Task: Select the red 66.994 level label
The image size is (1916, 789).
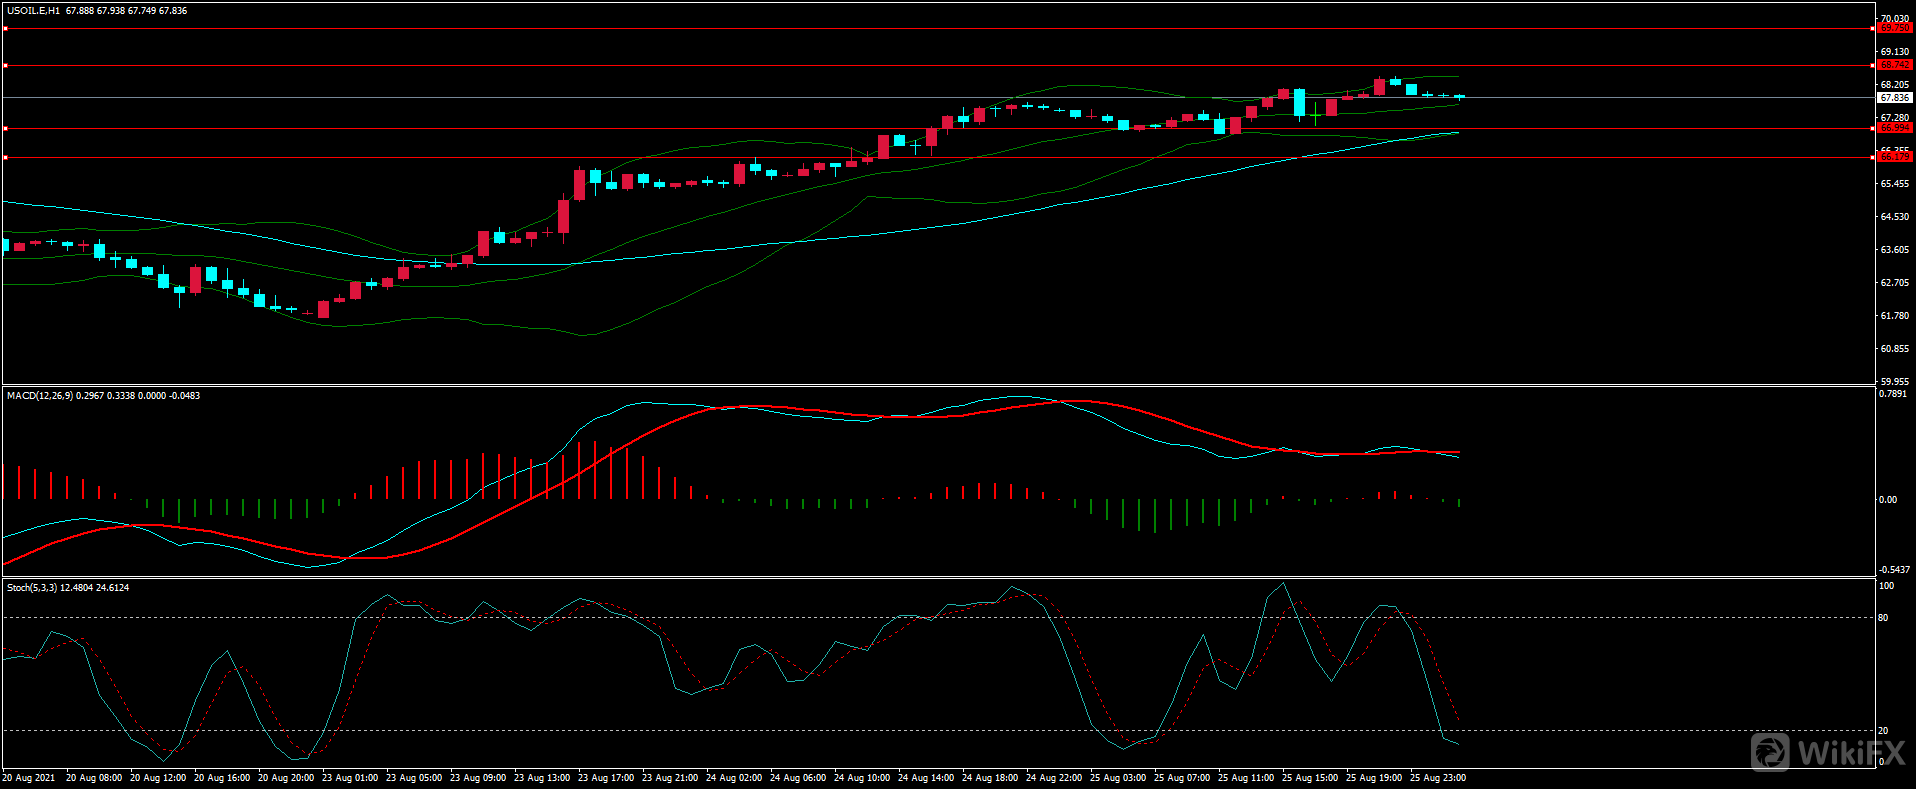Action: (x=1894, y=128)
